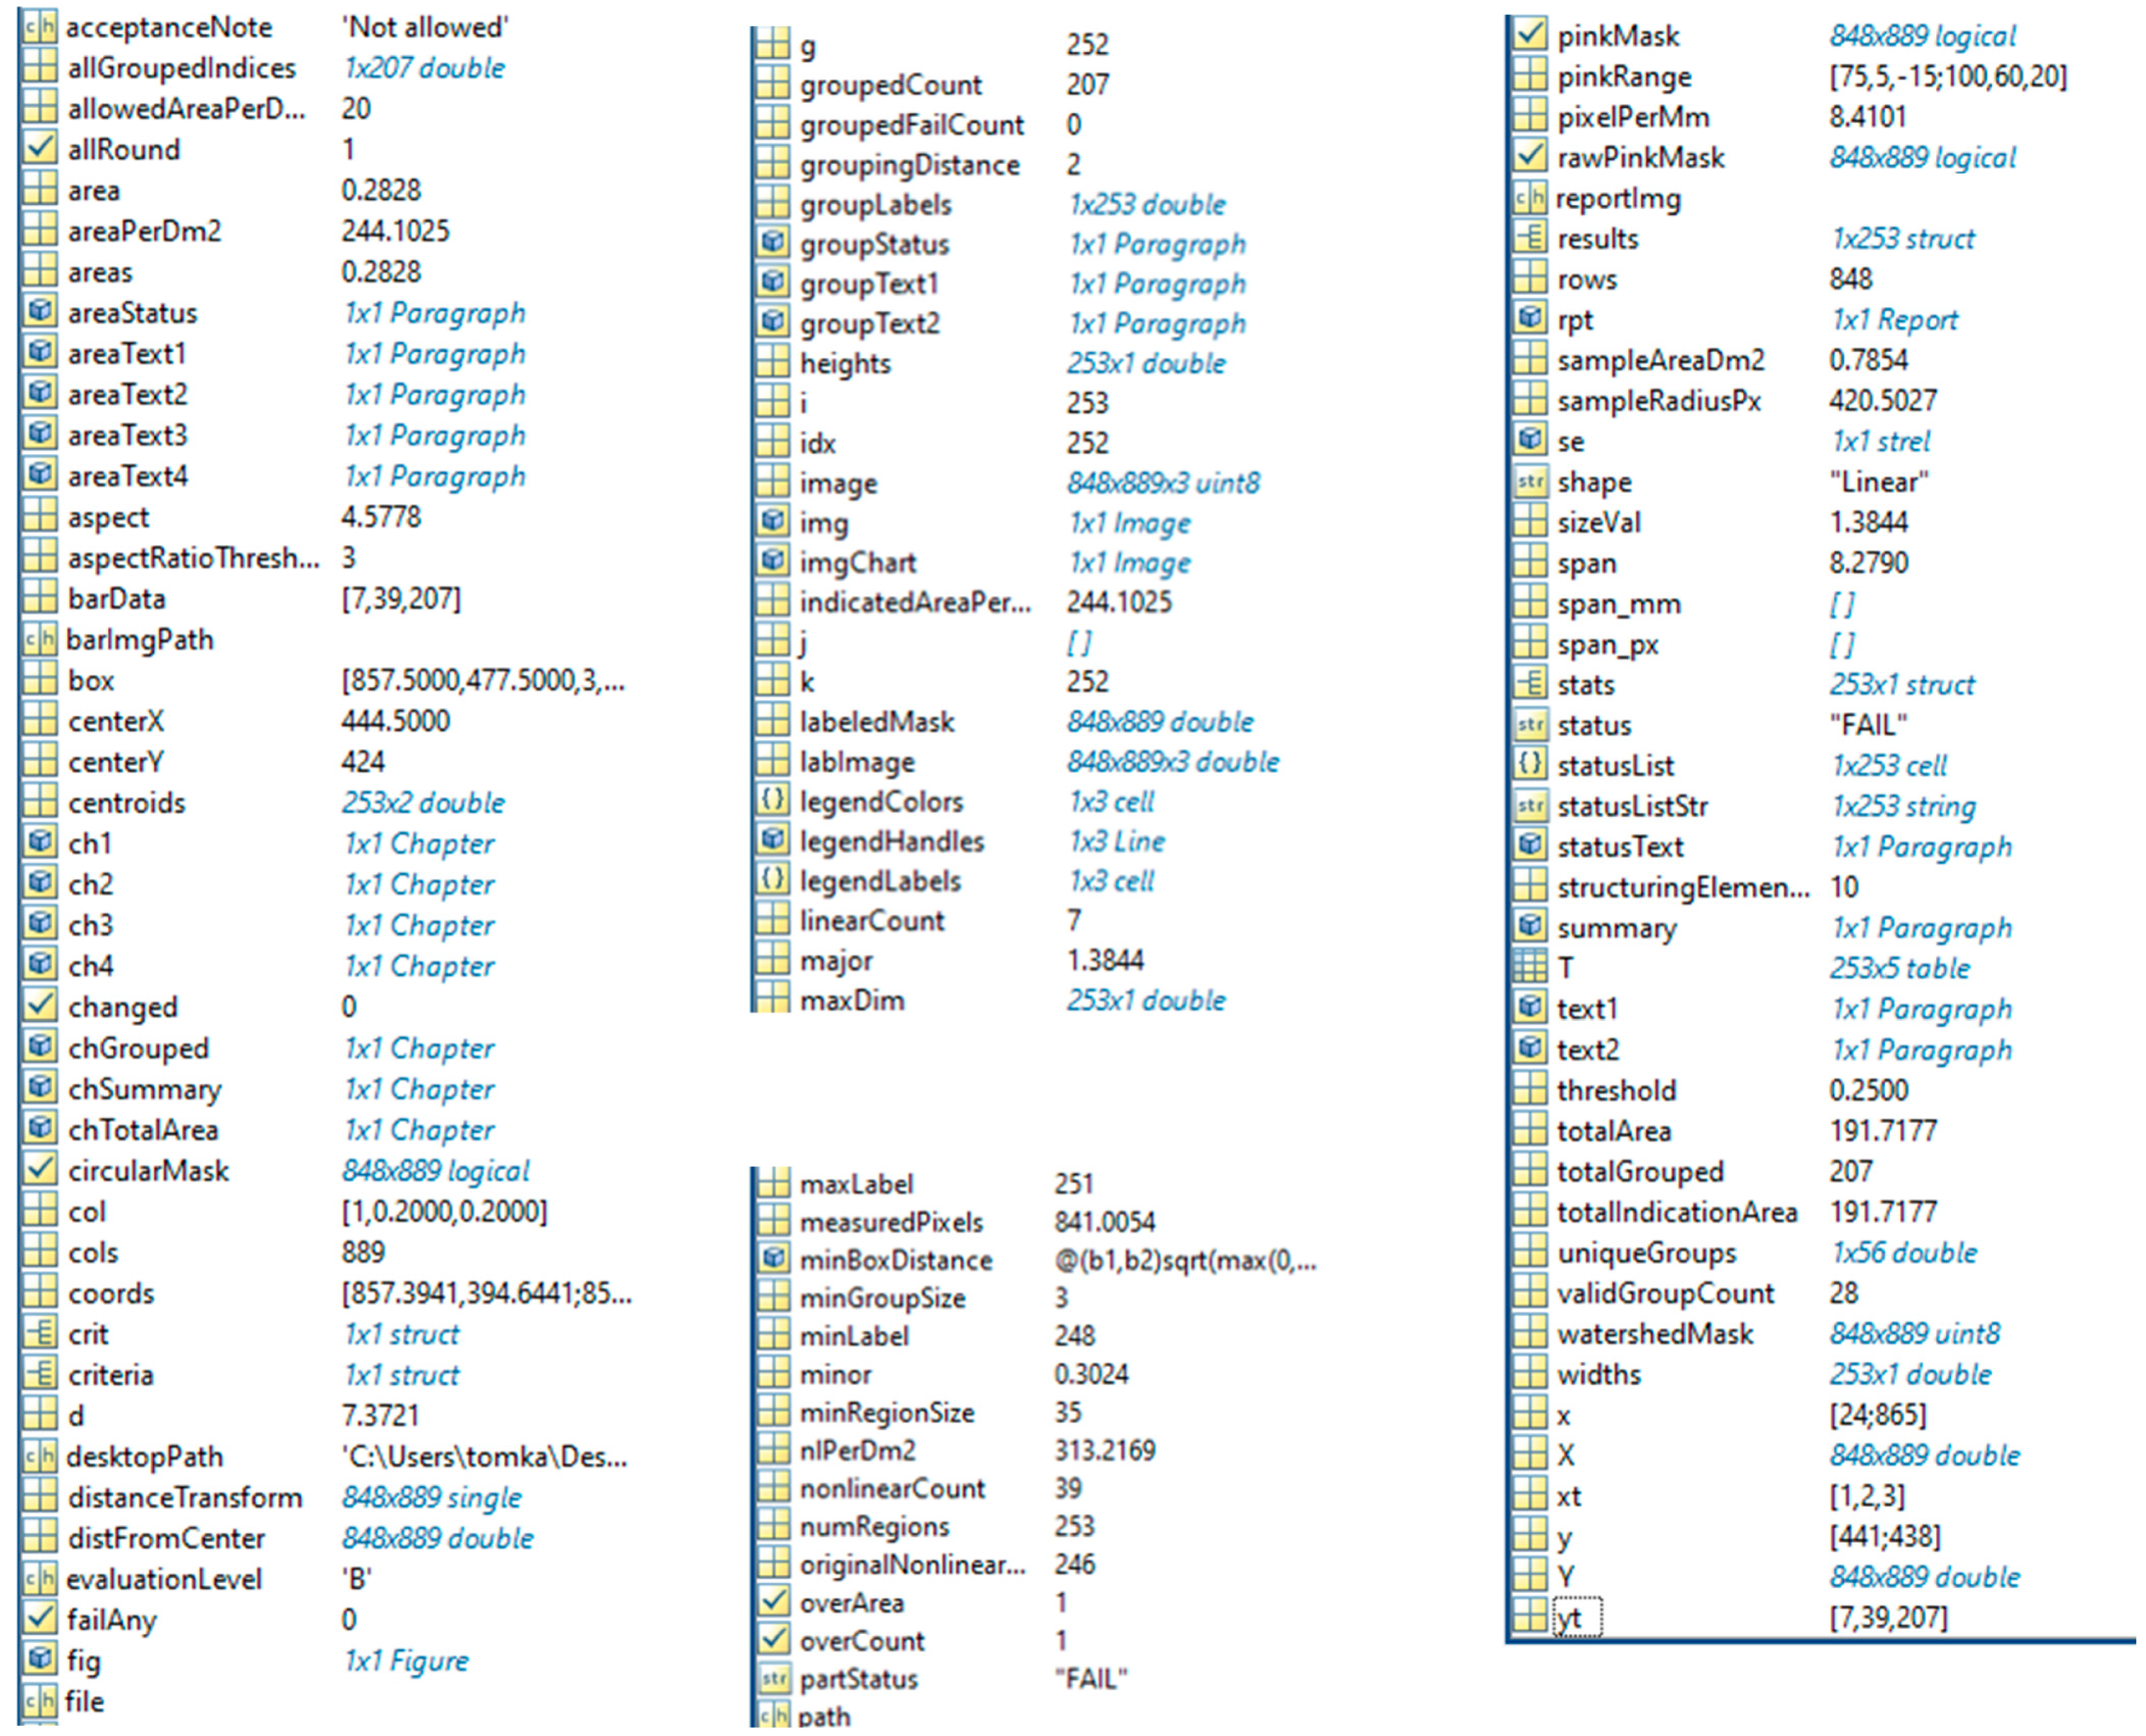Open the 848x889 logical value of circularMask
The height and width of the screenshot is (1736, 2146).
click(x=436, y=1170)
